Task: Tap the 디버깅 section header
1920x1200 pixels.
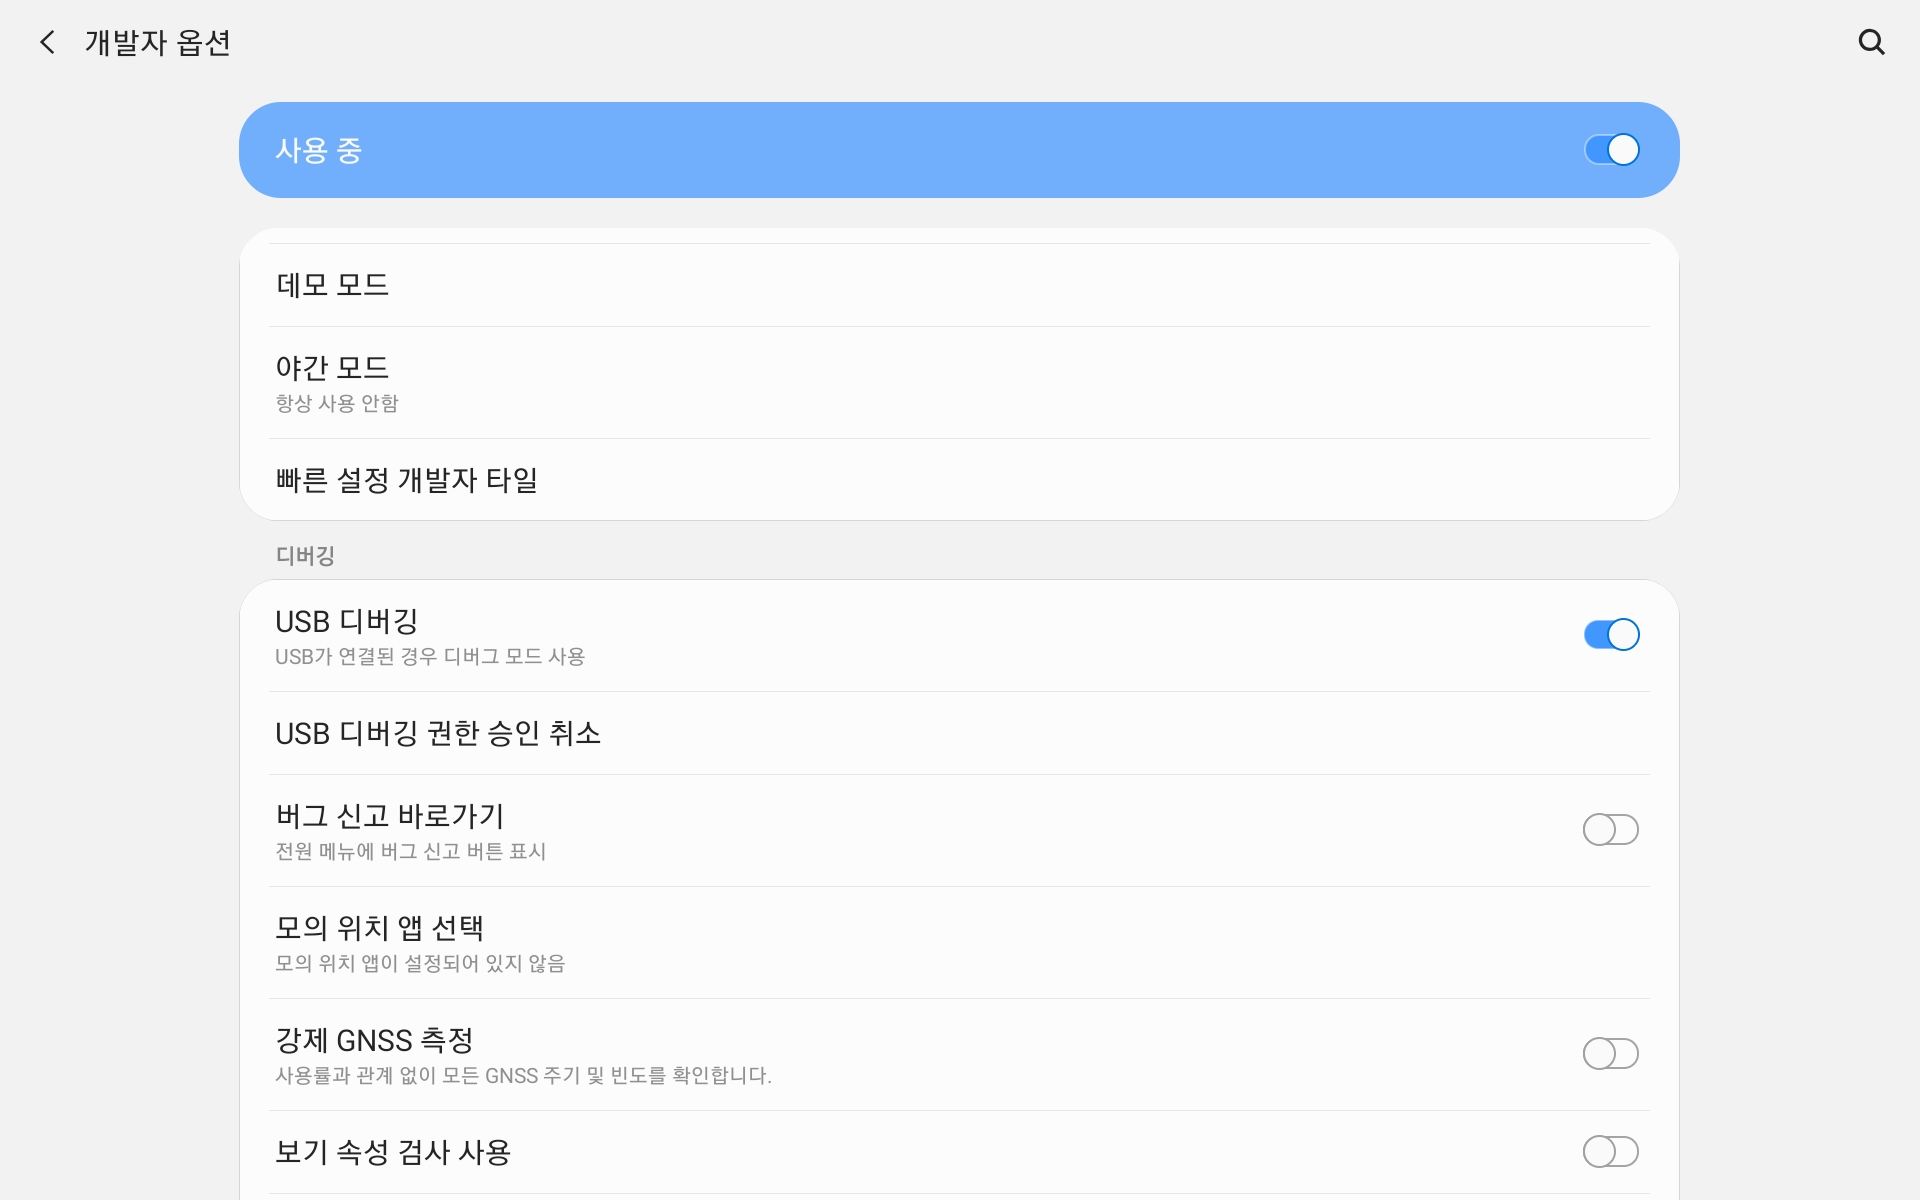Action: coord(305,556)
